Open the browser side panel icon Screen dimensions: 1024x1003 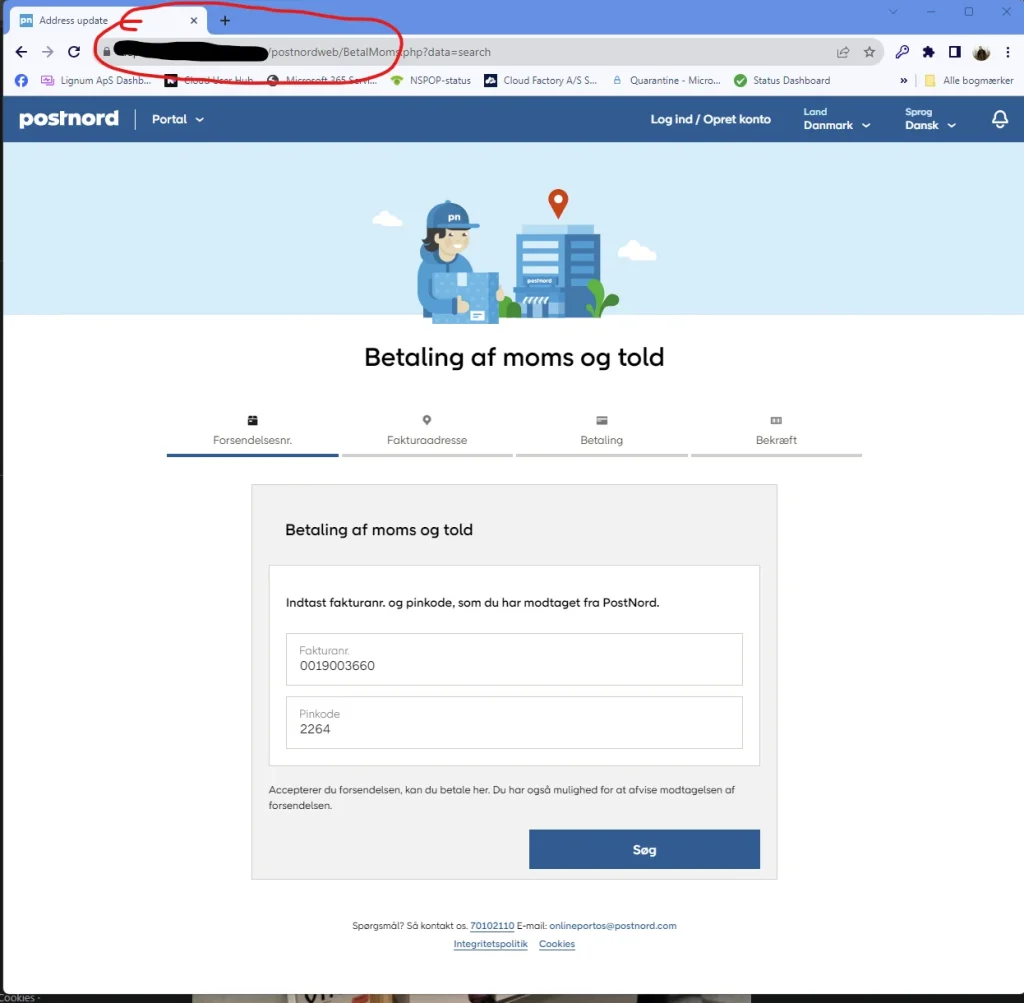955,52
